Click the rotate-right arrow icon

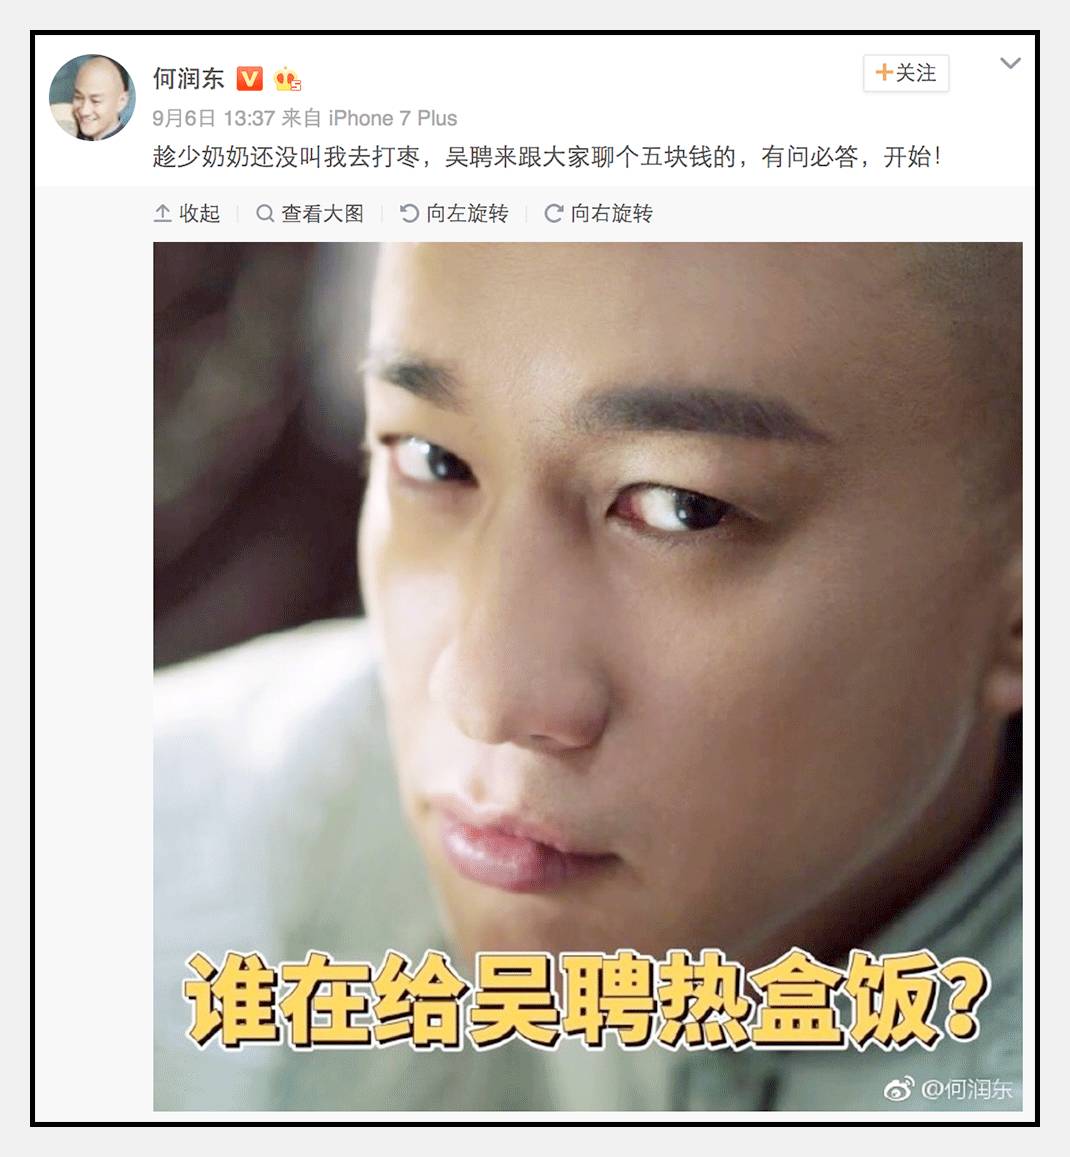click(553, 213)
